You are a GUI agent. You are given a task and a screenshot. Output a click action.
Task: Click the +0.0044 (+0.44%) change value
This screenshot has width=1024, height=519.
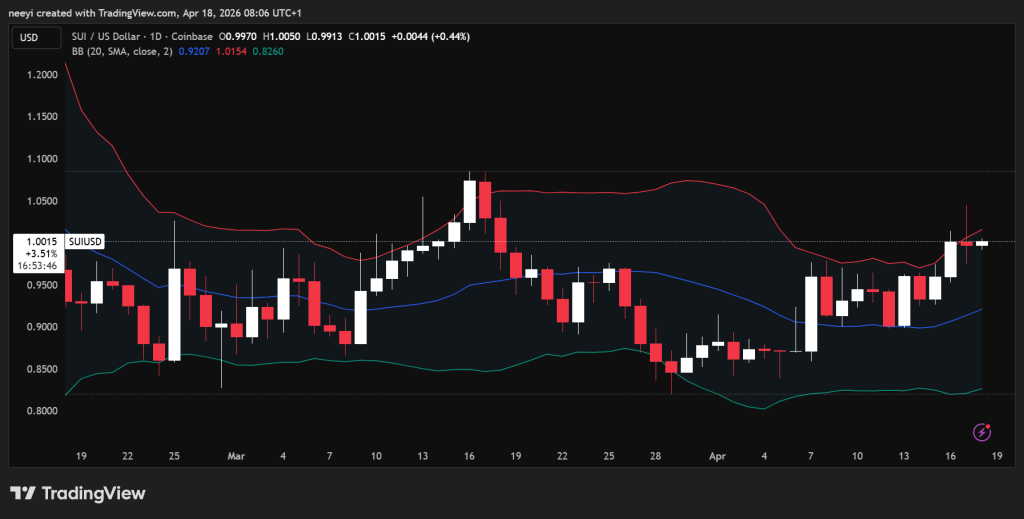pos(435,37)
